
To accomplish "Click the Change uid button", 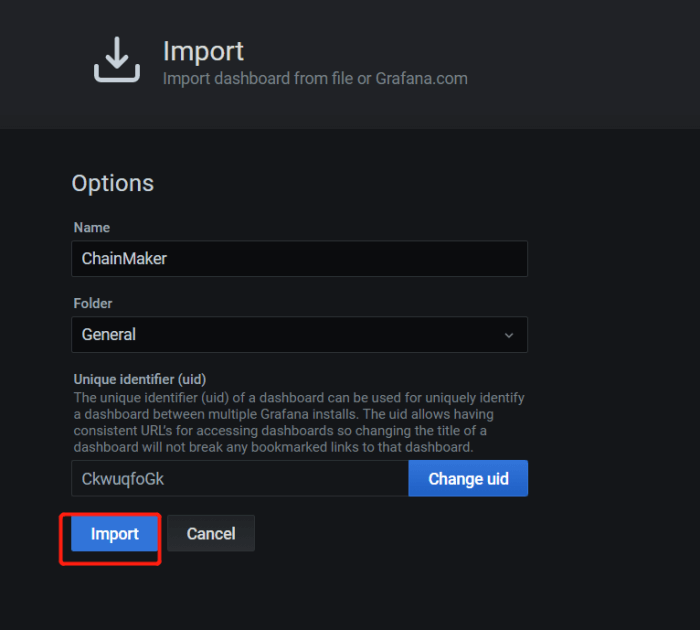I will tap(468, 479).
